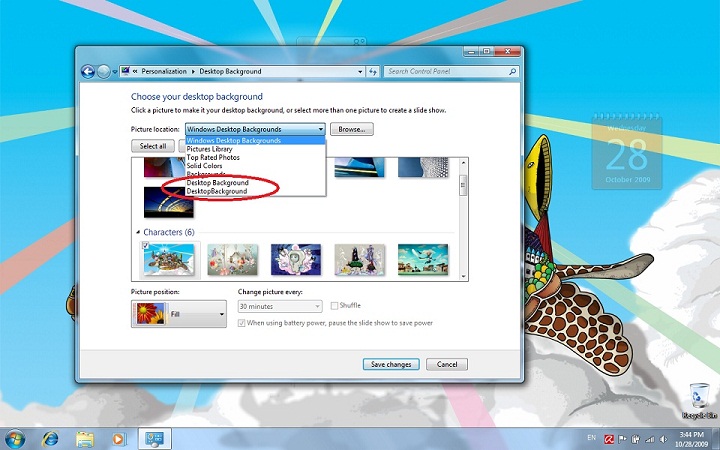Open the Windows Start orb
The width and height of the screenshot is (720, 450).
coord(15,439)
